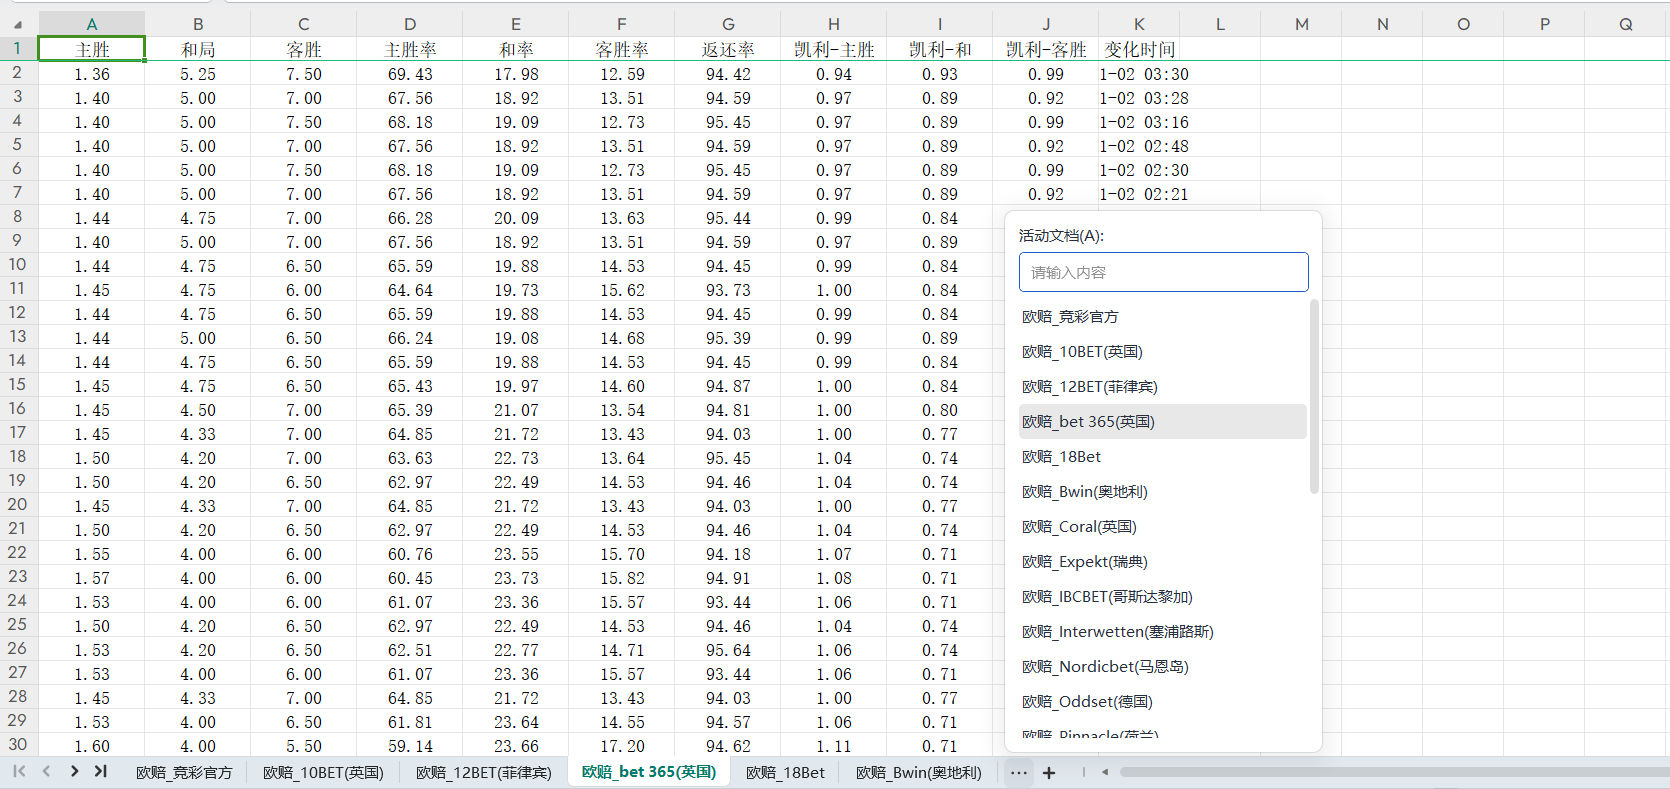Choose 欧赔_Interwetten(塞浦路斯) in the sheet list

pos(1162,631)
